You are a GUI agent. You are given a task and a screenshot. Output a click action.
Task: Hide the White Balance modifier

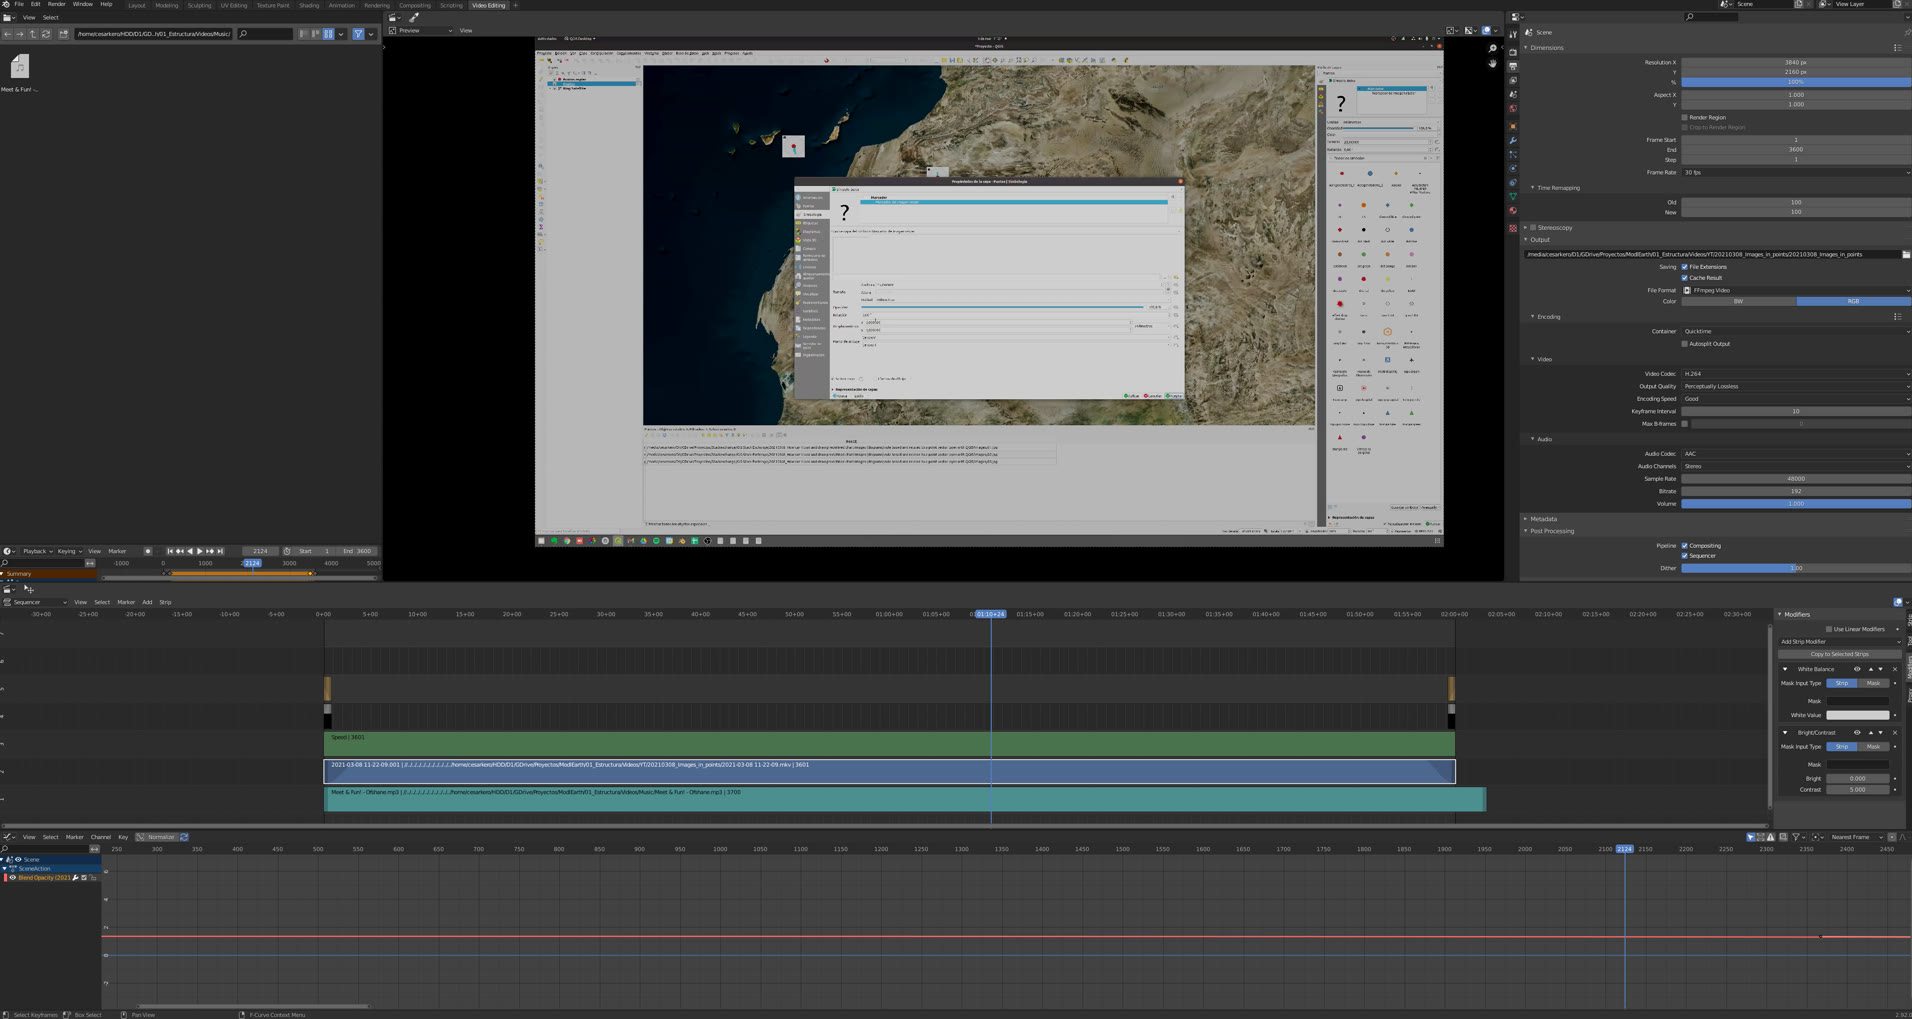pos(1857,669)
